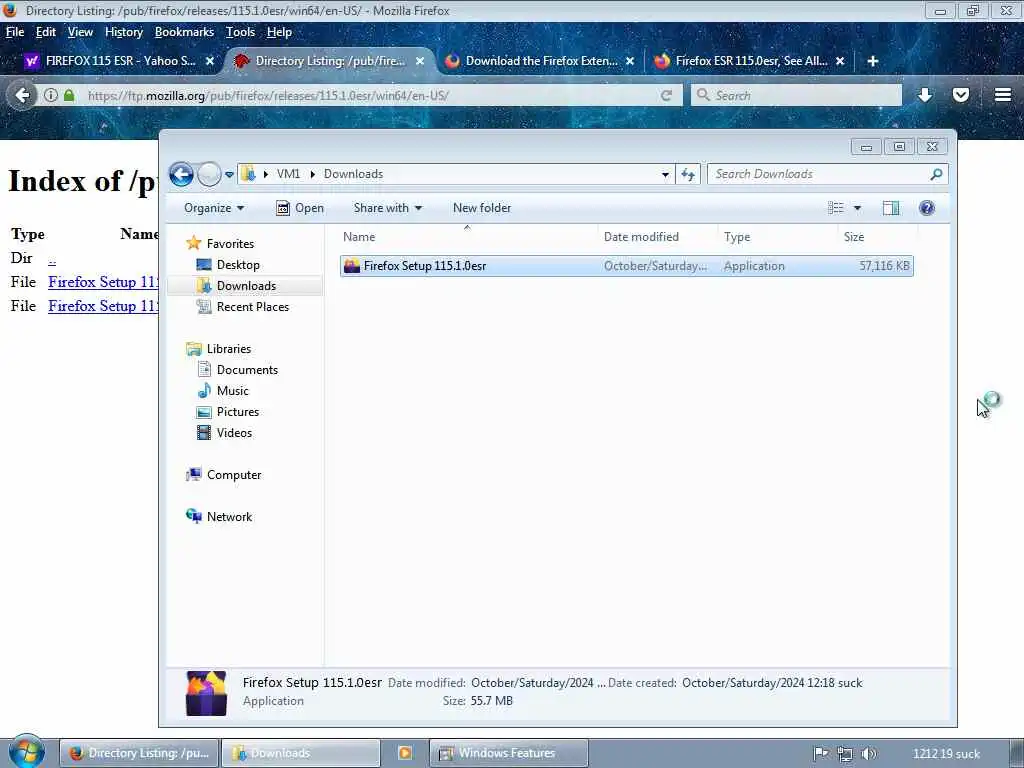
Task: Sort by Date modified column header
Action: pos(658,236)
